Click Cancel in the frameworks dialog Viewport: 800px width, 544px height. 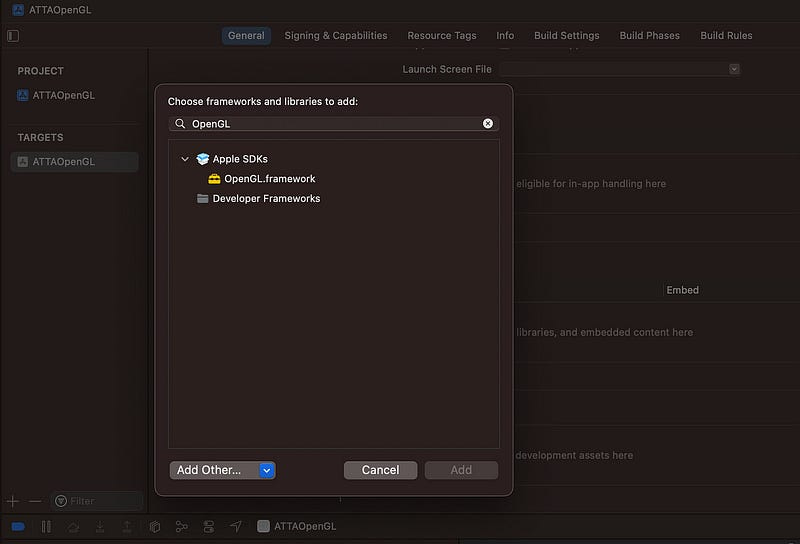381,470
